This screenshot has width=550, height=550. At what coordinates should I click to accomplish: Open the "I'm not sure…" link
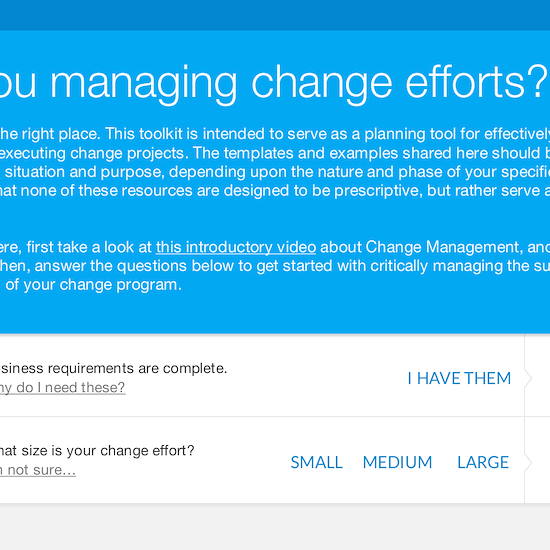coord(38,470)
